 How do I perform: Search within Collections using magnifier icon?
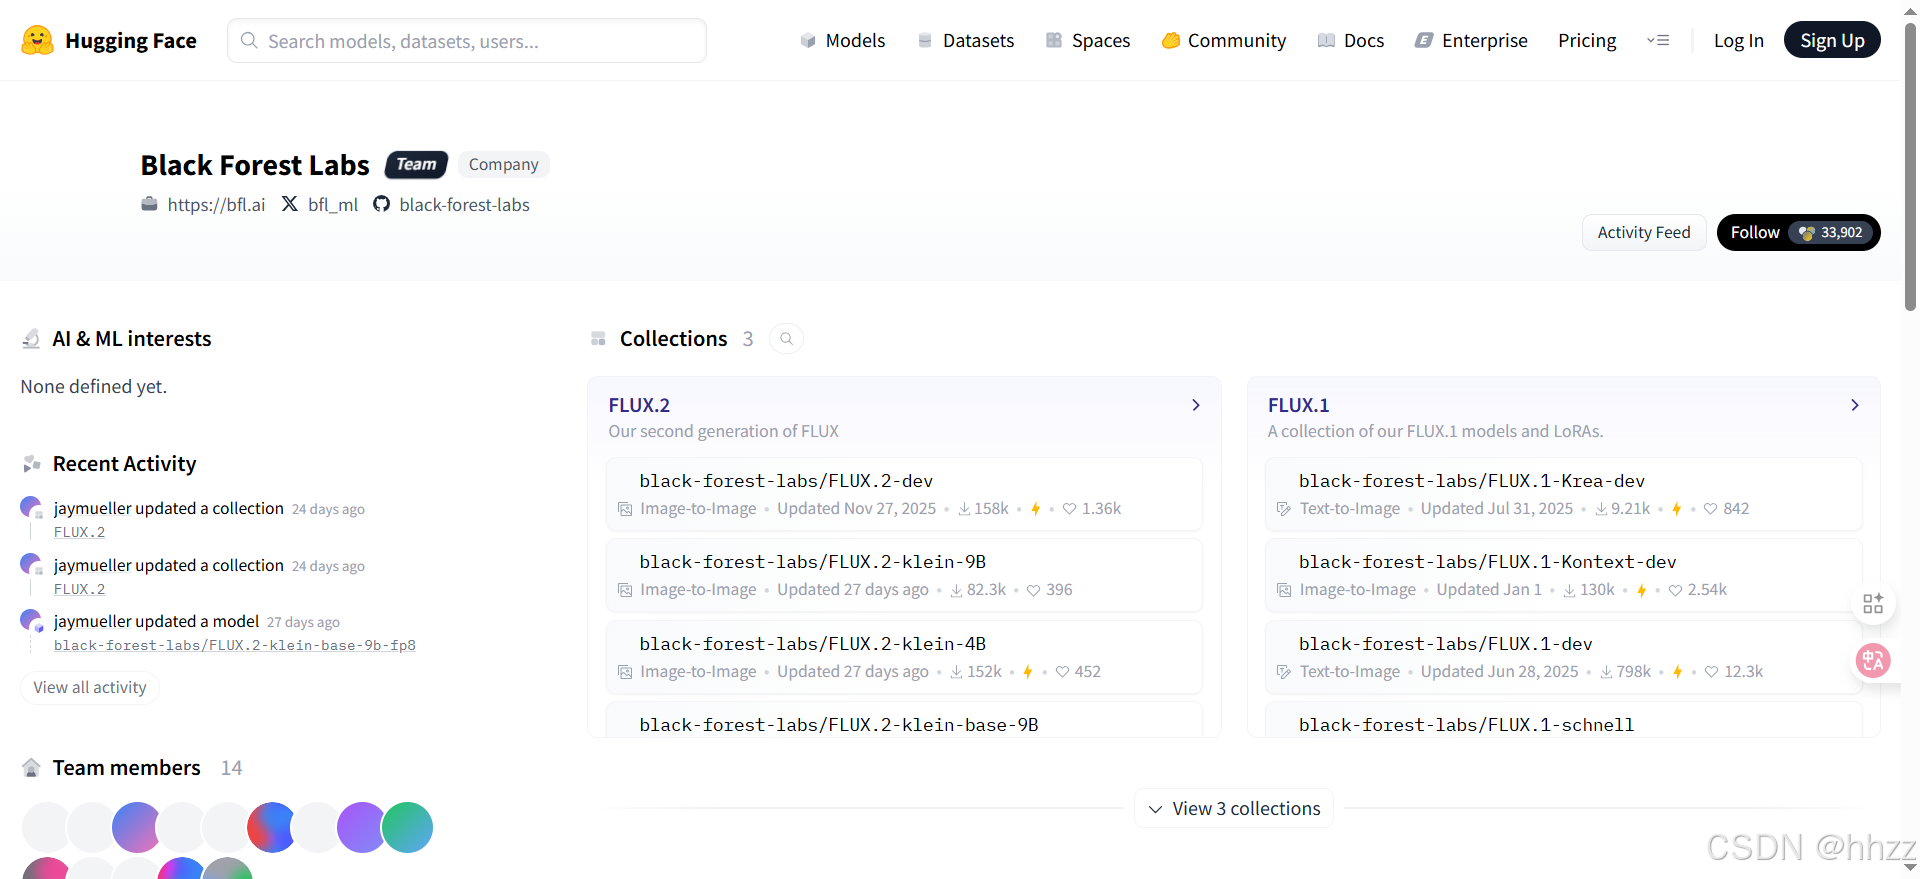coord(787,339)
